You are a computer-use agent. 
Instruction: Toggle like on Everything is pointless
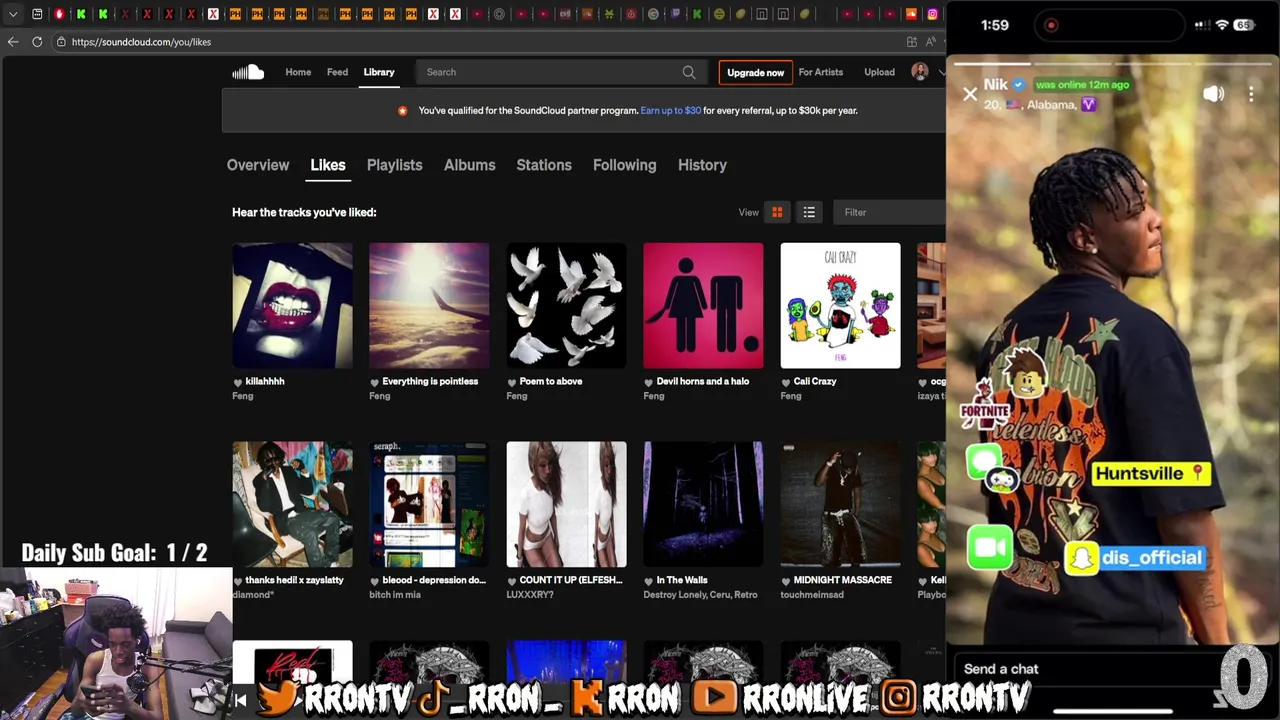click(x=375, y=382)
